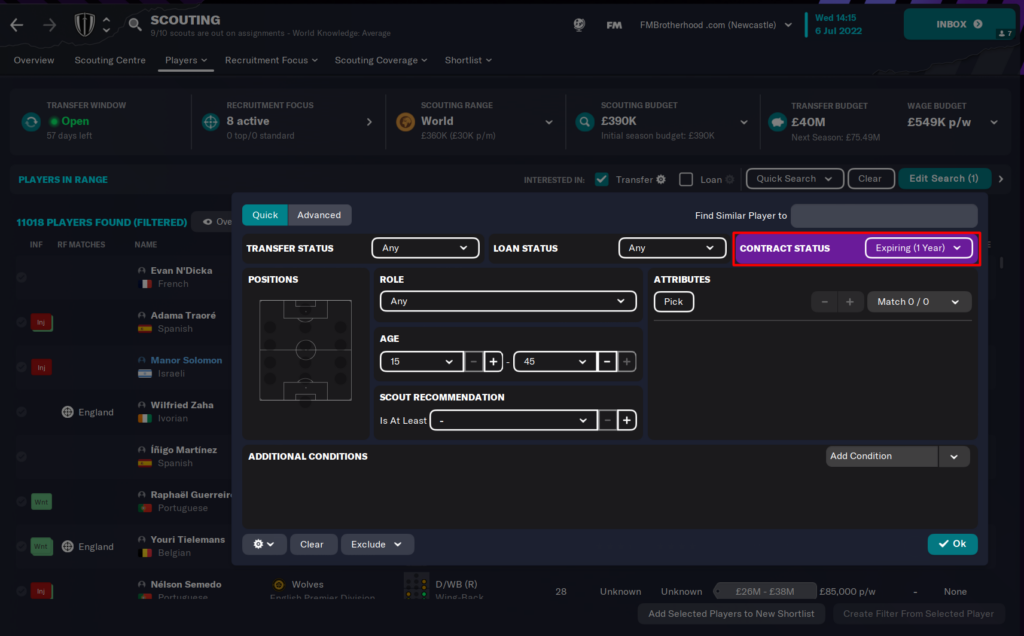Screen dimensions: 1024x636
Task: Click the back navigation arrow
Action: 16,24
